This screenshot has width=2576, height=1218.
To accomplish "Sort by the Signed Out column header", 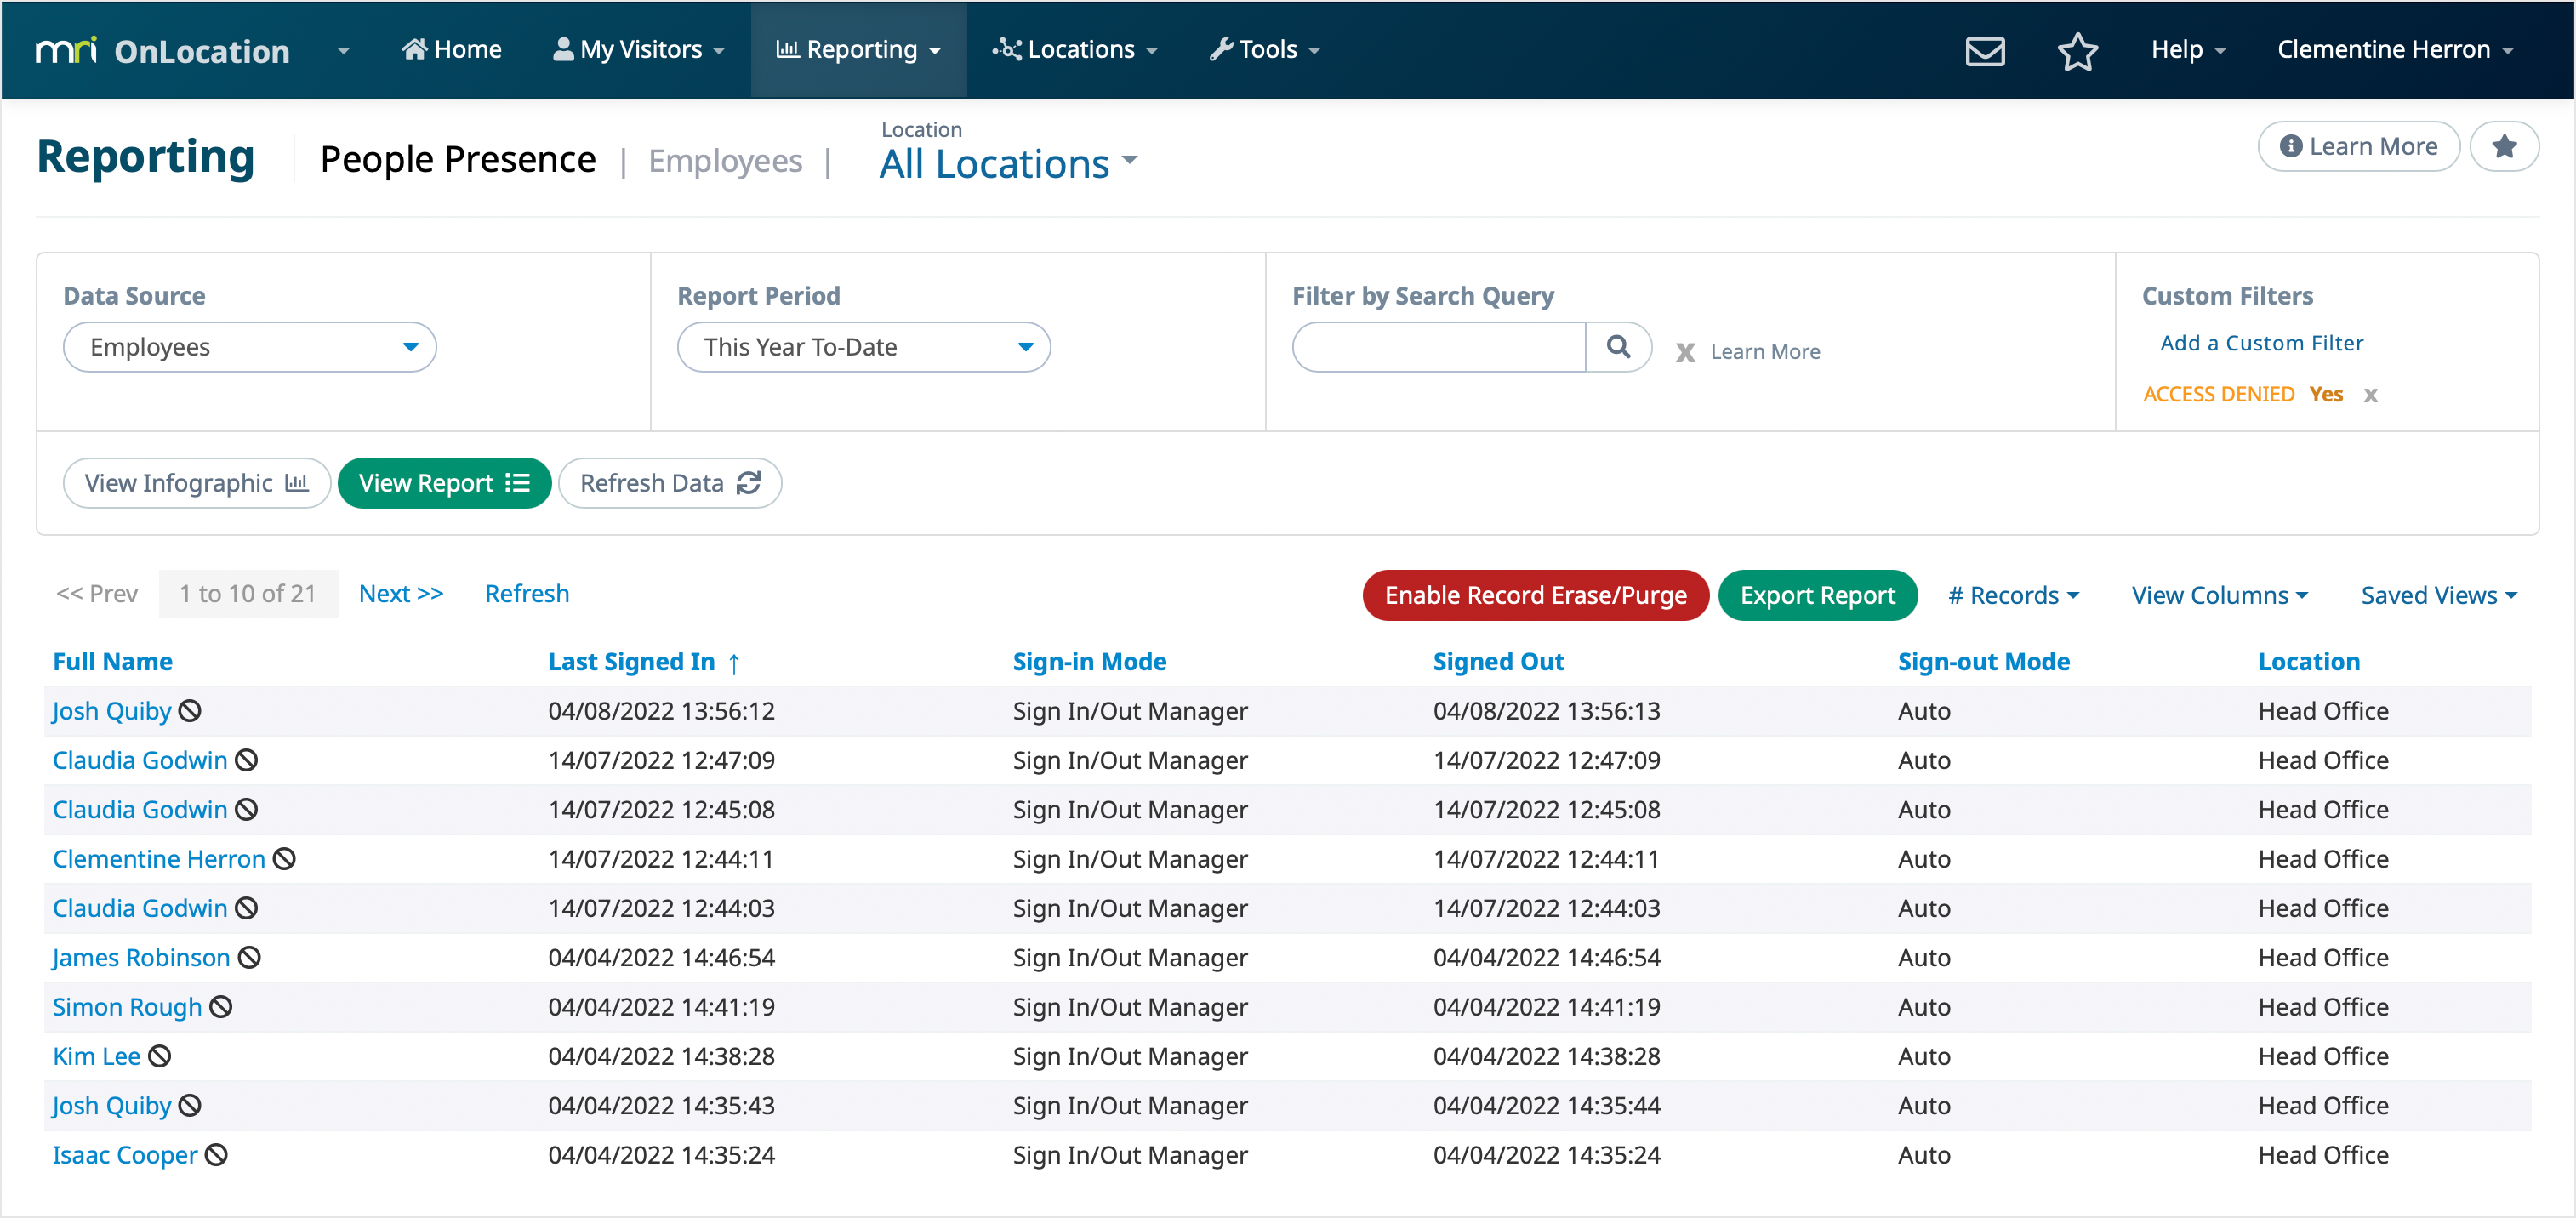I will coord(1498,662).
